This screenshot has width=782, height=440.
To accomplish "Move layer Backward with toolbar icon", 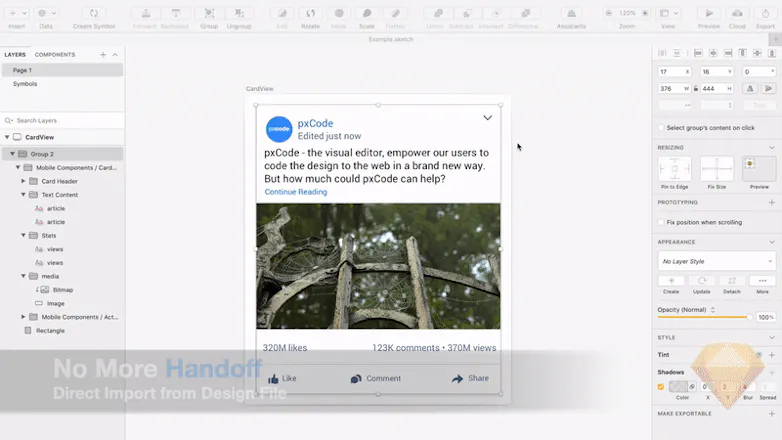I will (x=175, y=13).
